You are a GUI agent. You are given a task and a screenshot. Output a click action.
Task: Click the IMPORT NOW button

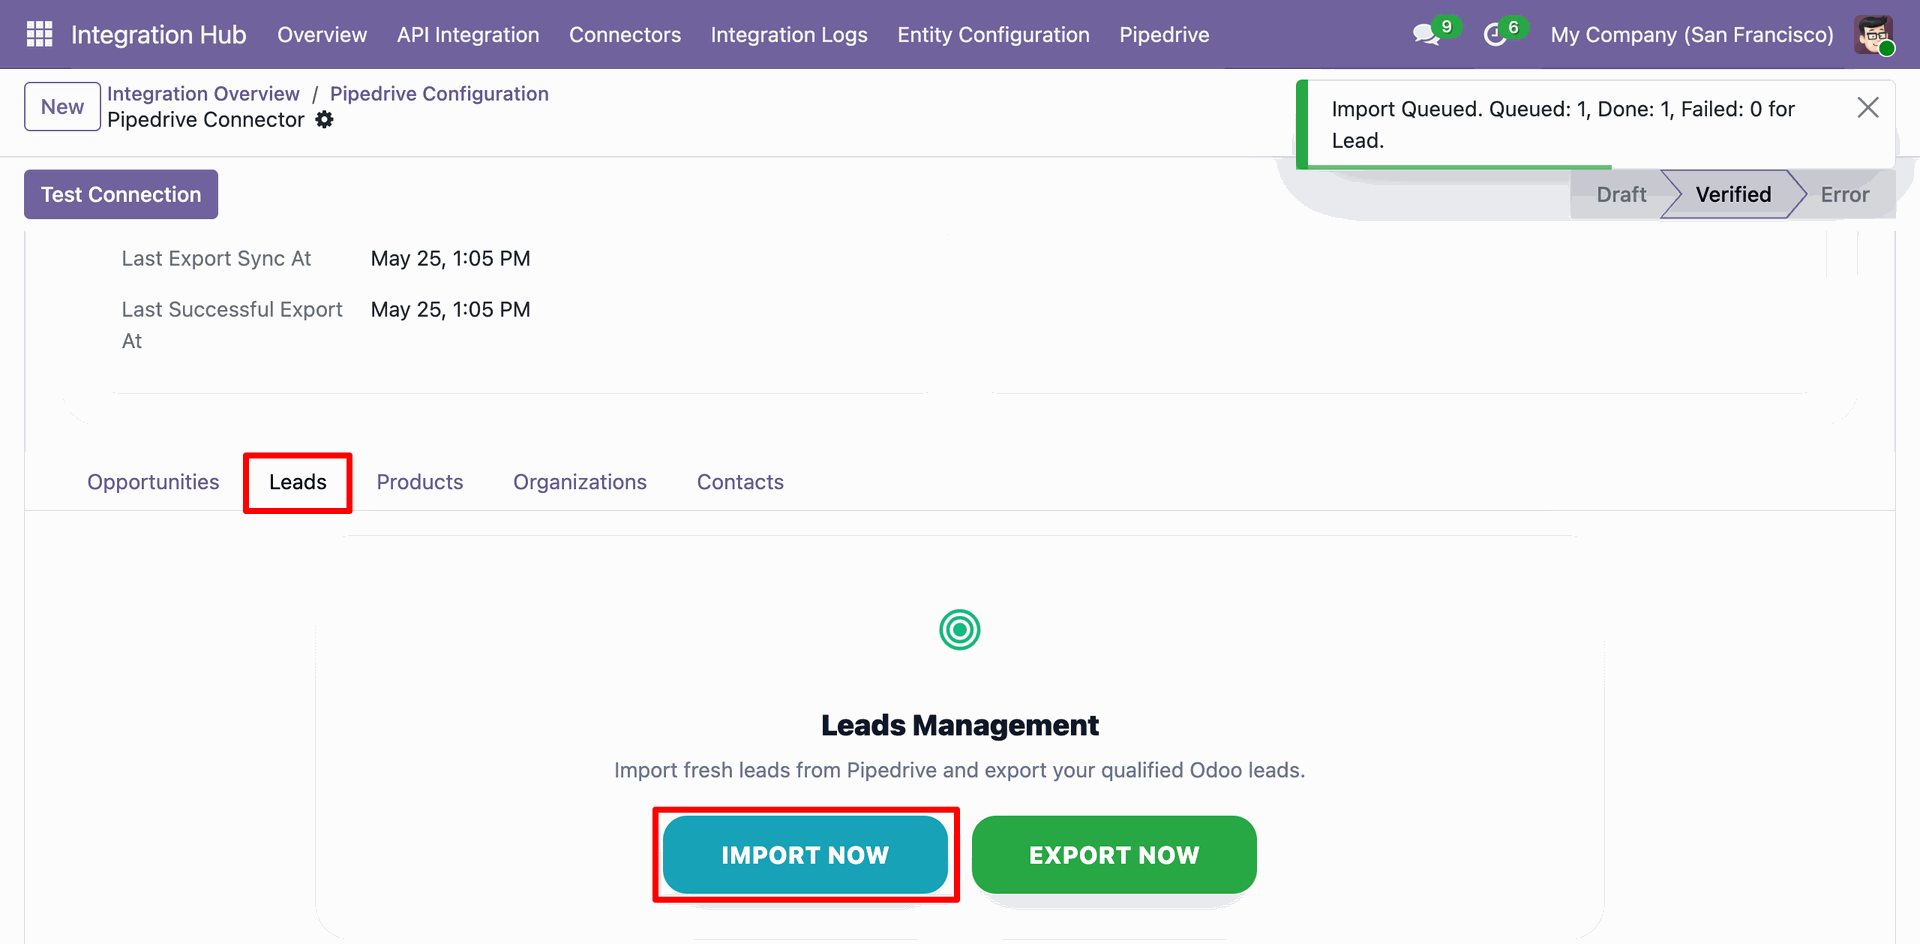[805, 855]
